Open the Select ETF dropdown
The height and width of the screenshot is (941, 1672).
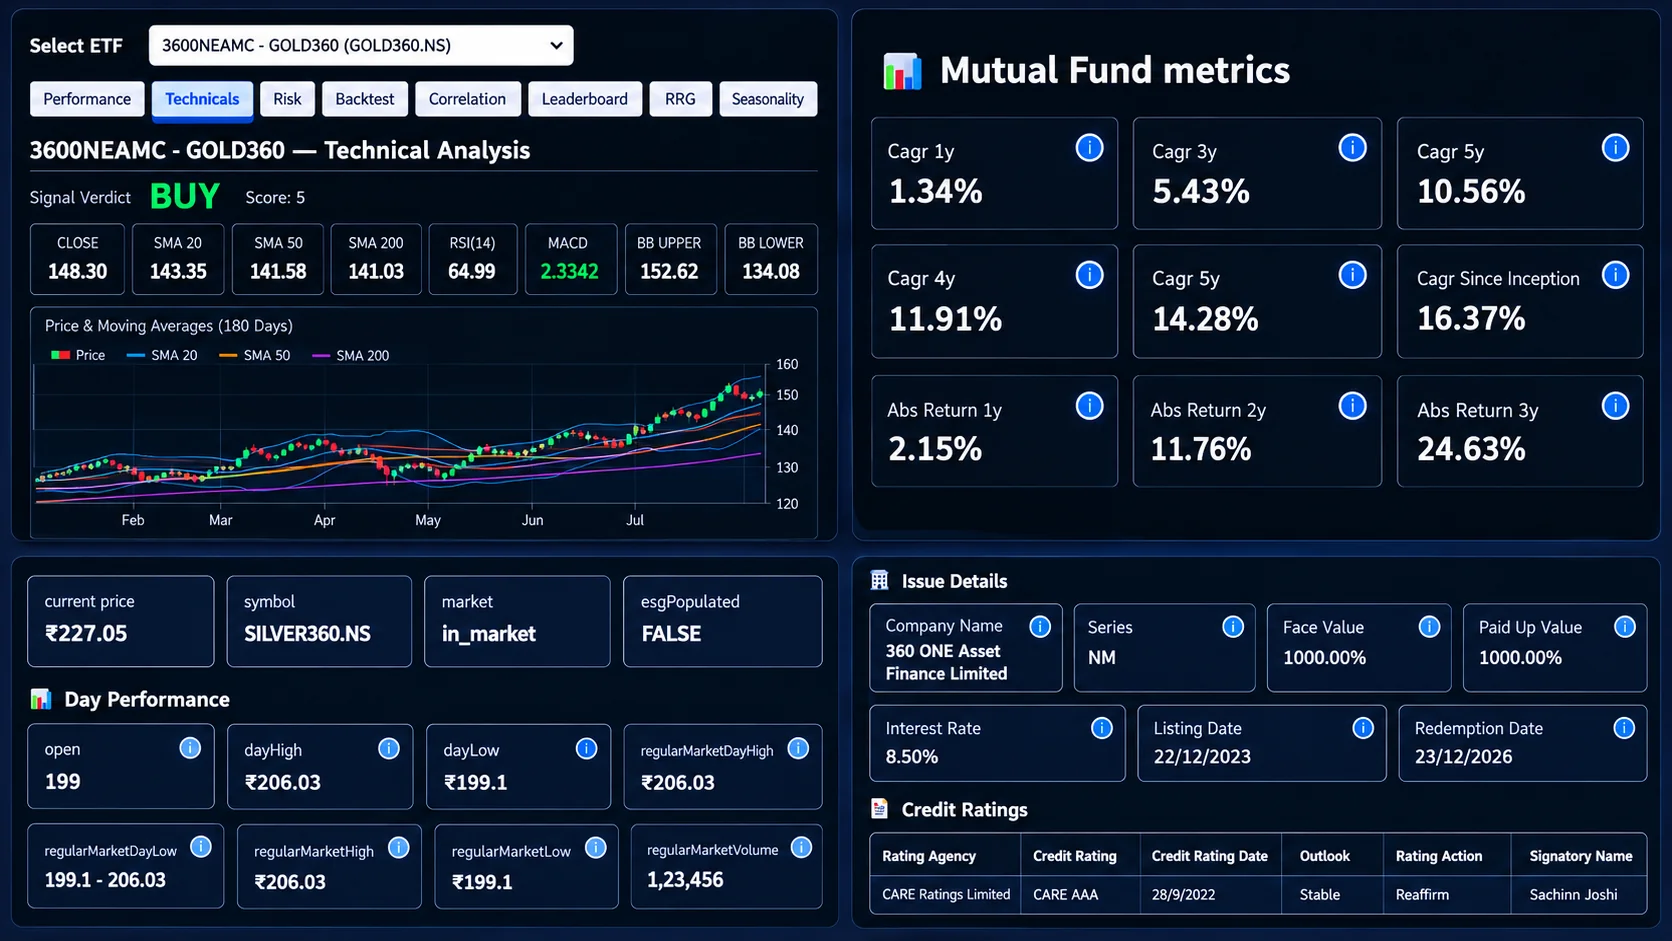pos(361,45)
